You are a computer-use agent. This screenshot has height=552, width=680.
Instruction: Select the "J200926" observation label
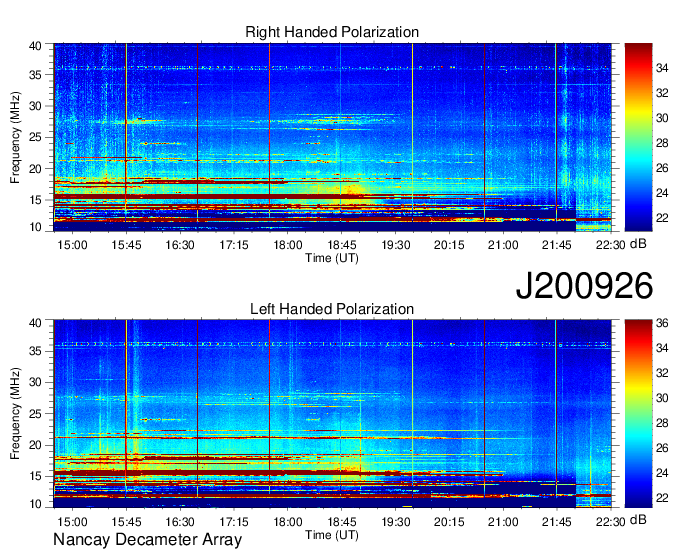(584, 286)
